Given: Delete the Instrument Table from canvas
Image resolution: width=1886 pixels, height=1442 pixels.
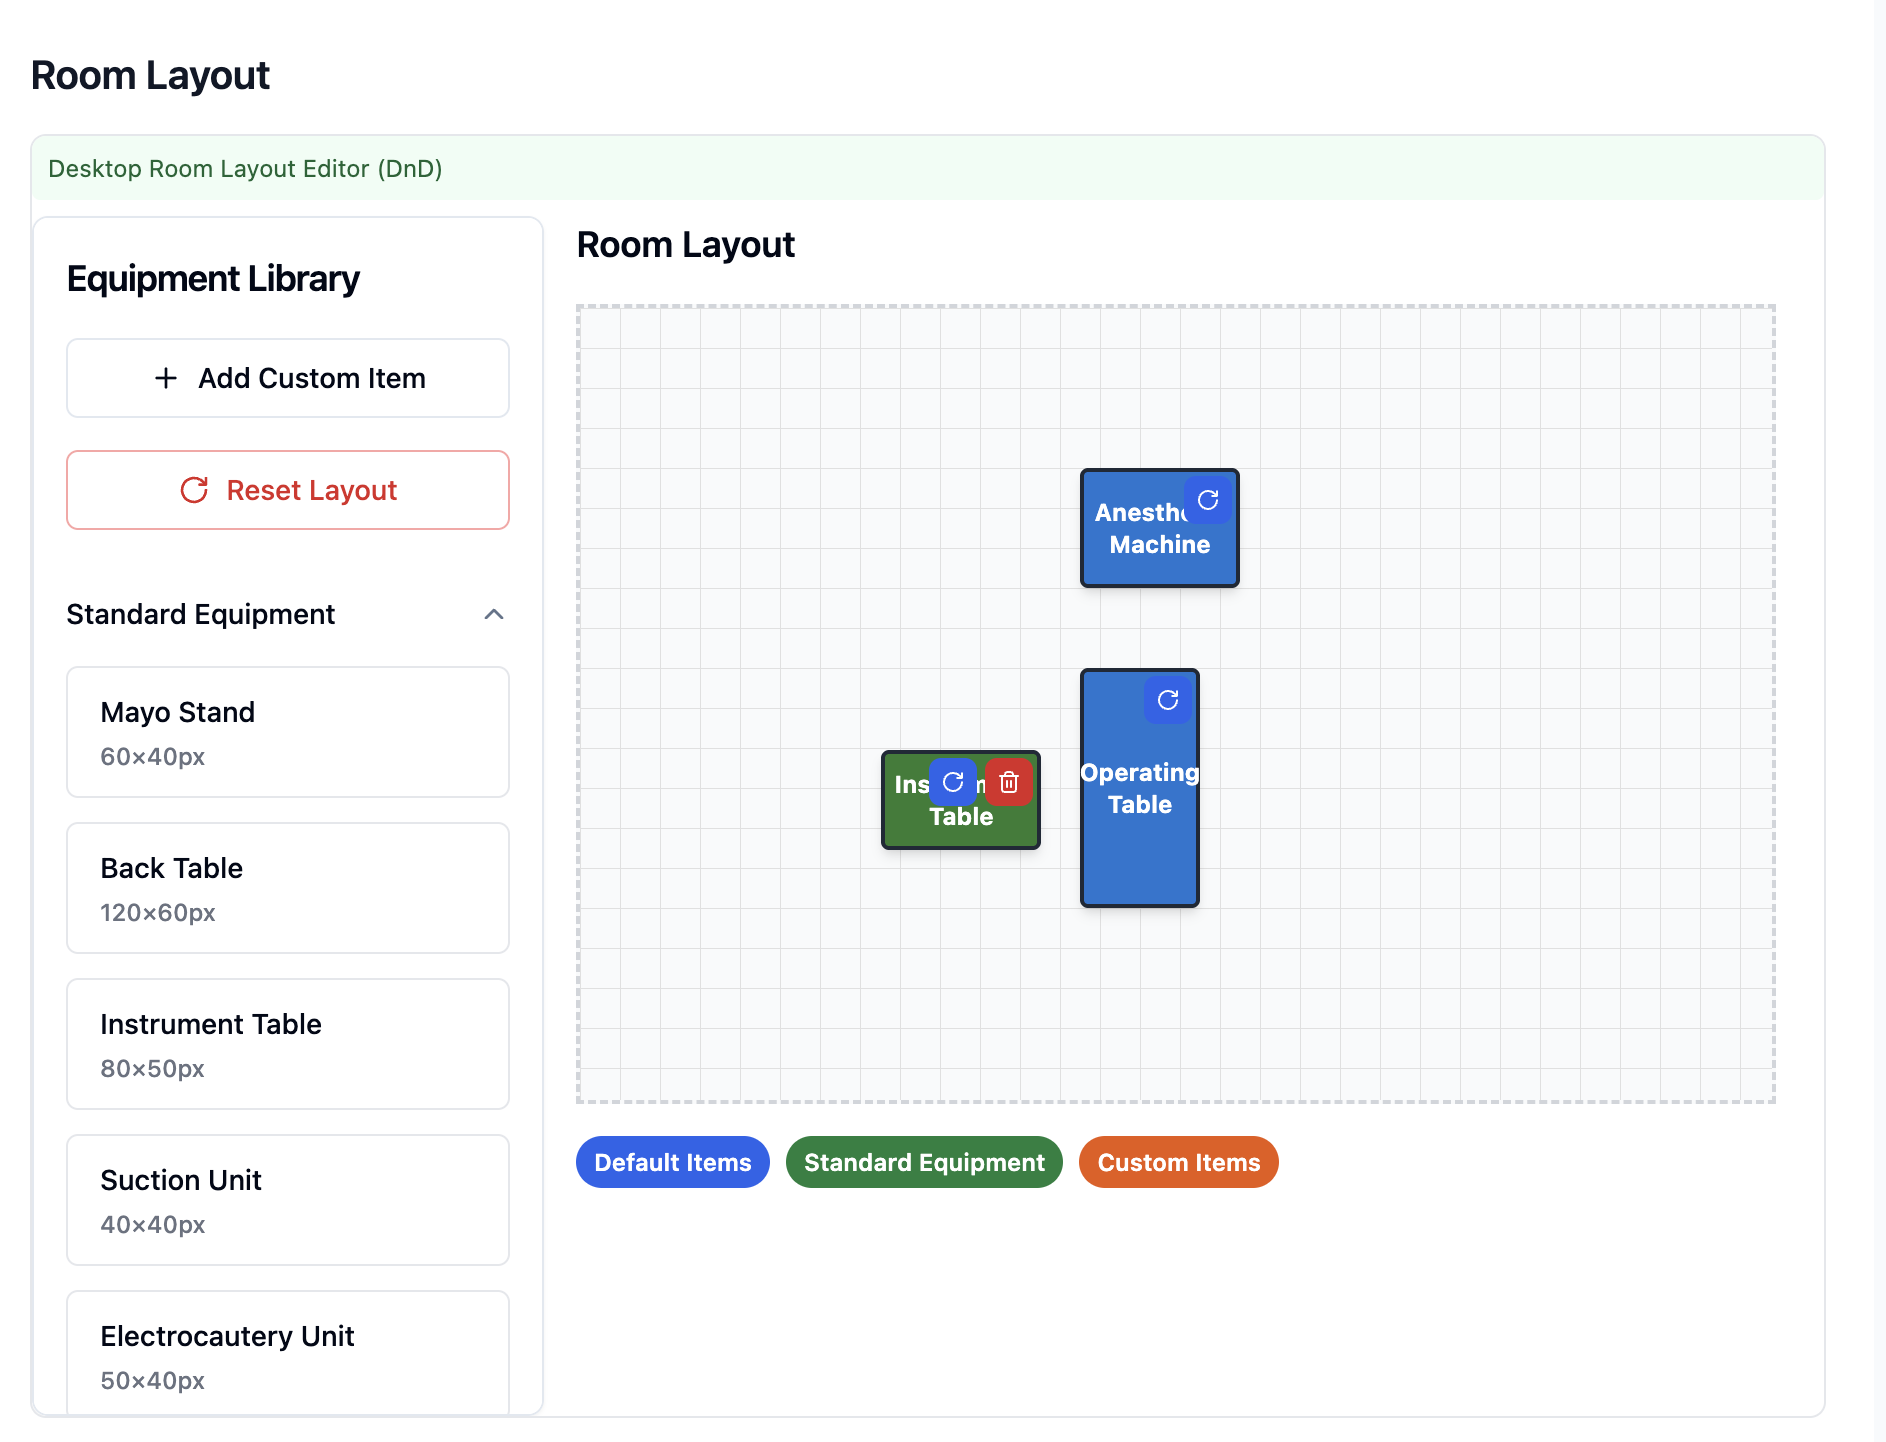Looking at the screenshot, I should (1009, 782).
